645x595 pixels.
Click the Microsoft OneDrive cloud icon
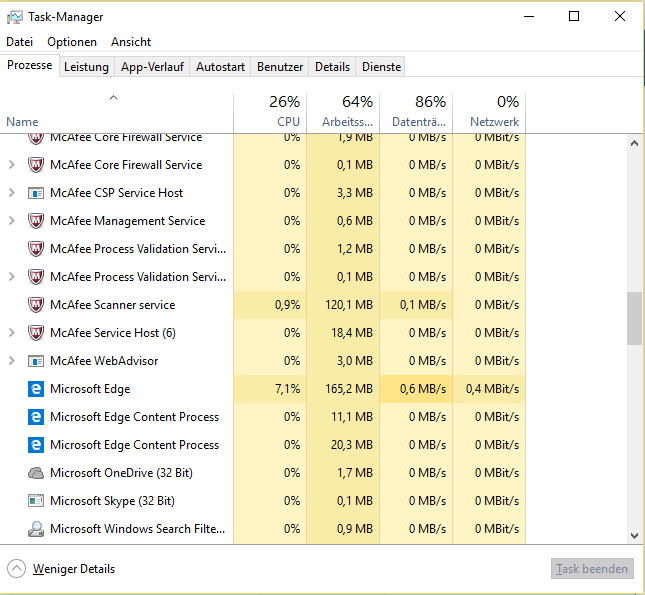coord(36,473)
